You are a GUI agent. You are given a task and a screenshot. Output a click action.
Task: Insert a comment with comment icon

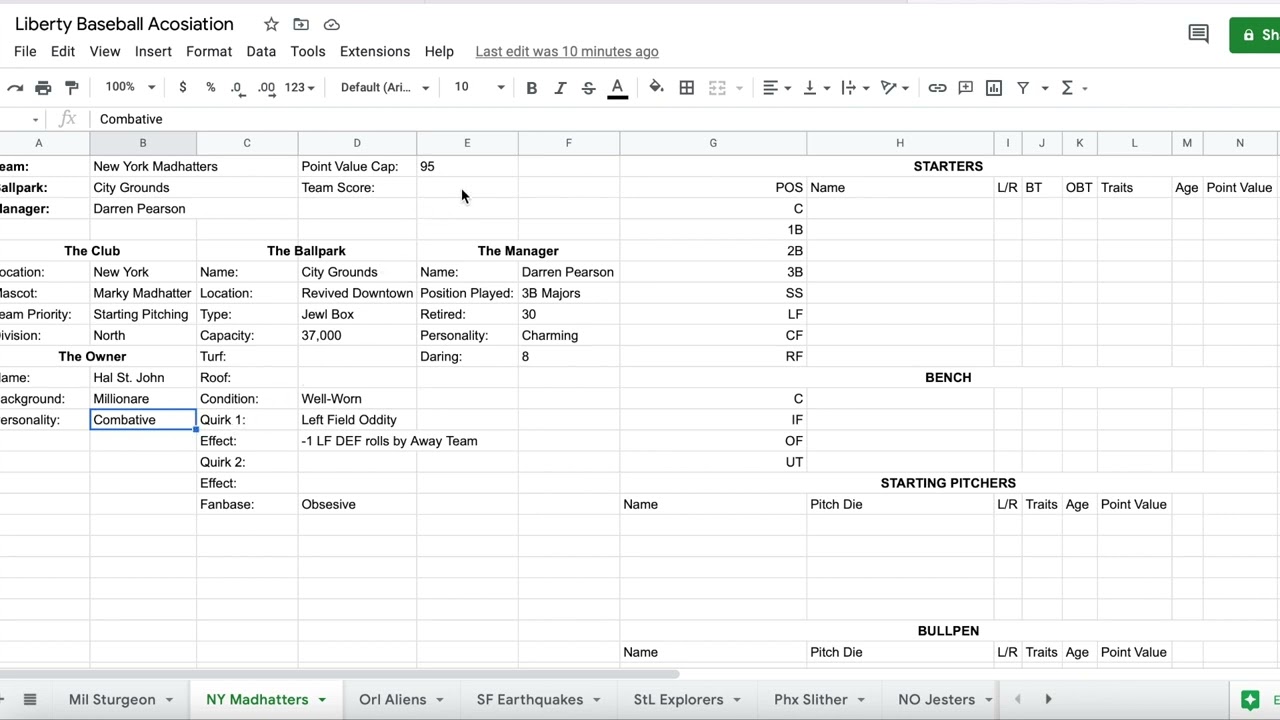tap(965, 88)
